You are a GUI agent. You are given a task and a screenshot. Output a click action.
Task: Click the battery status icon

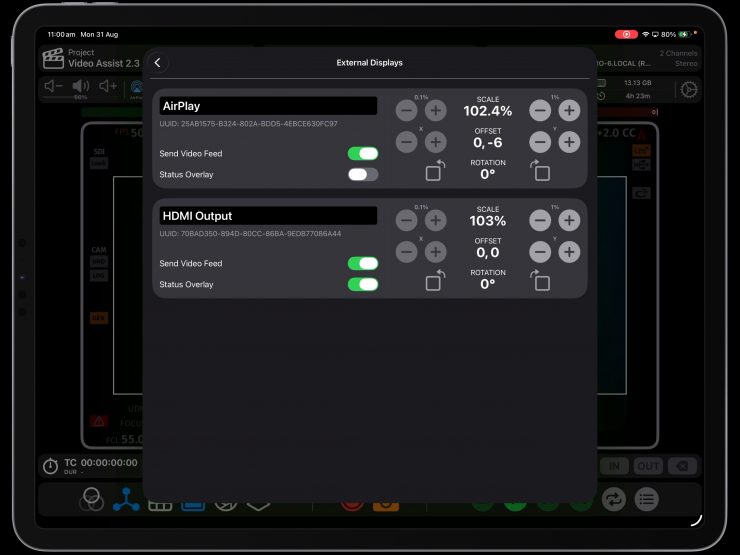pyautogui.click(x=684, y=34)
